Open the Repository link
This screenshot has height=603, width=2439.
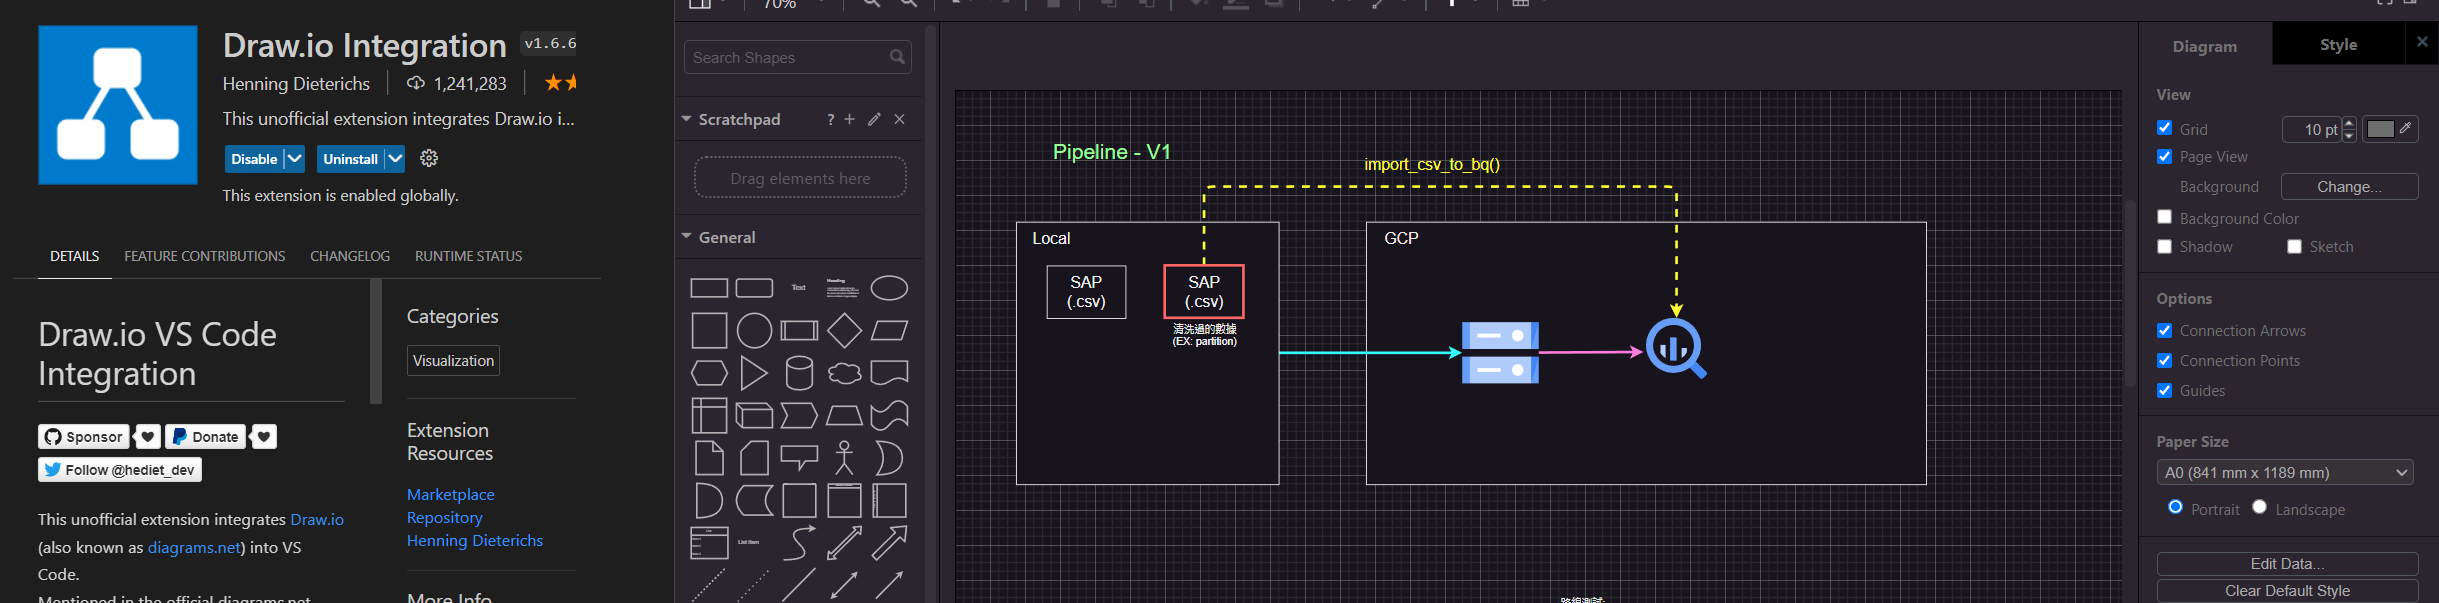tap(445, 517)
